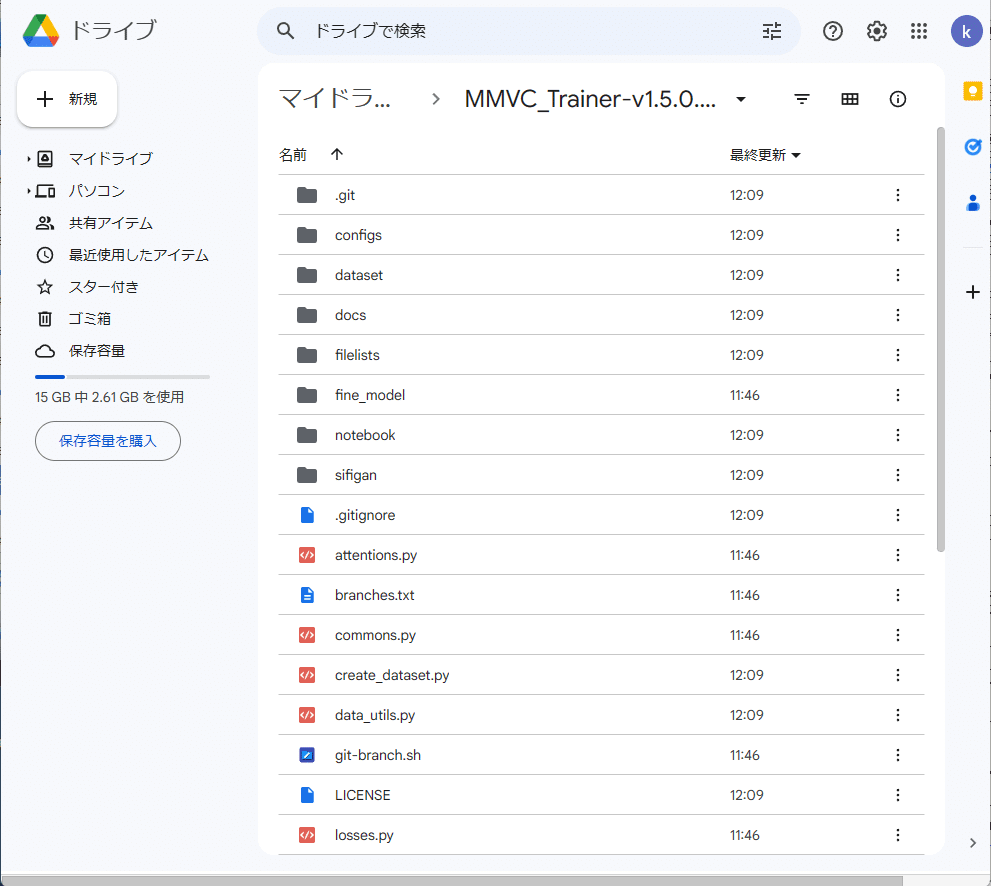
Task: Open the account avatar k
Action: 966,31
